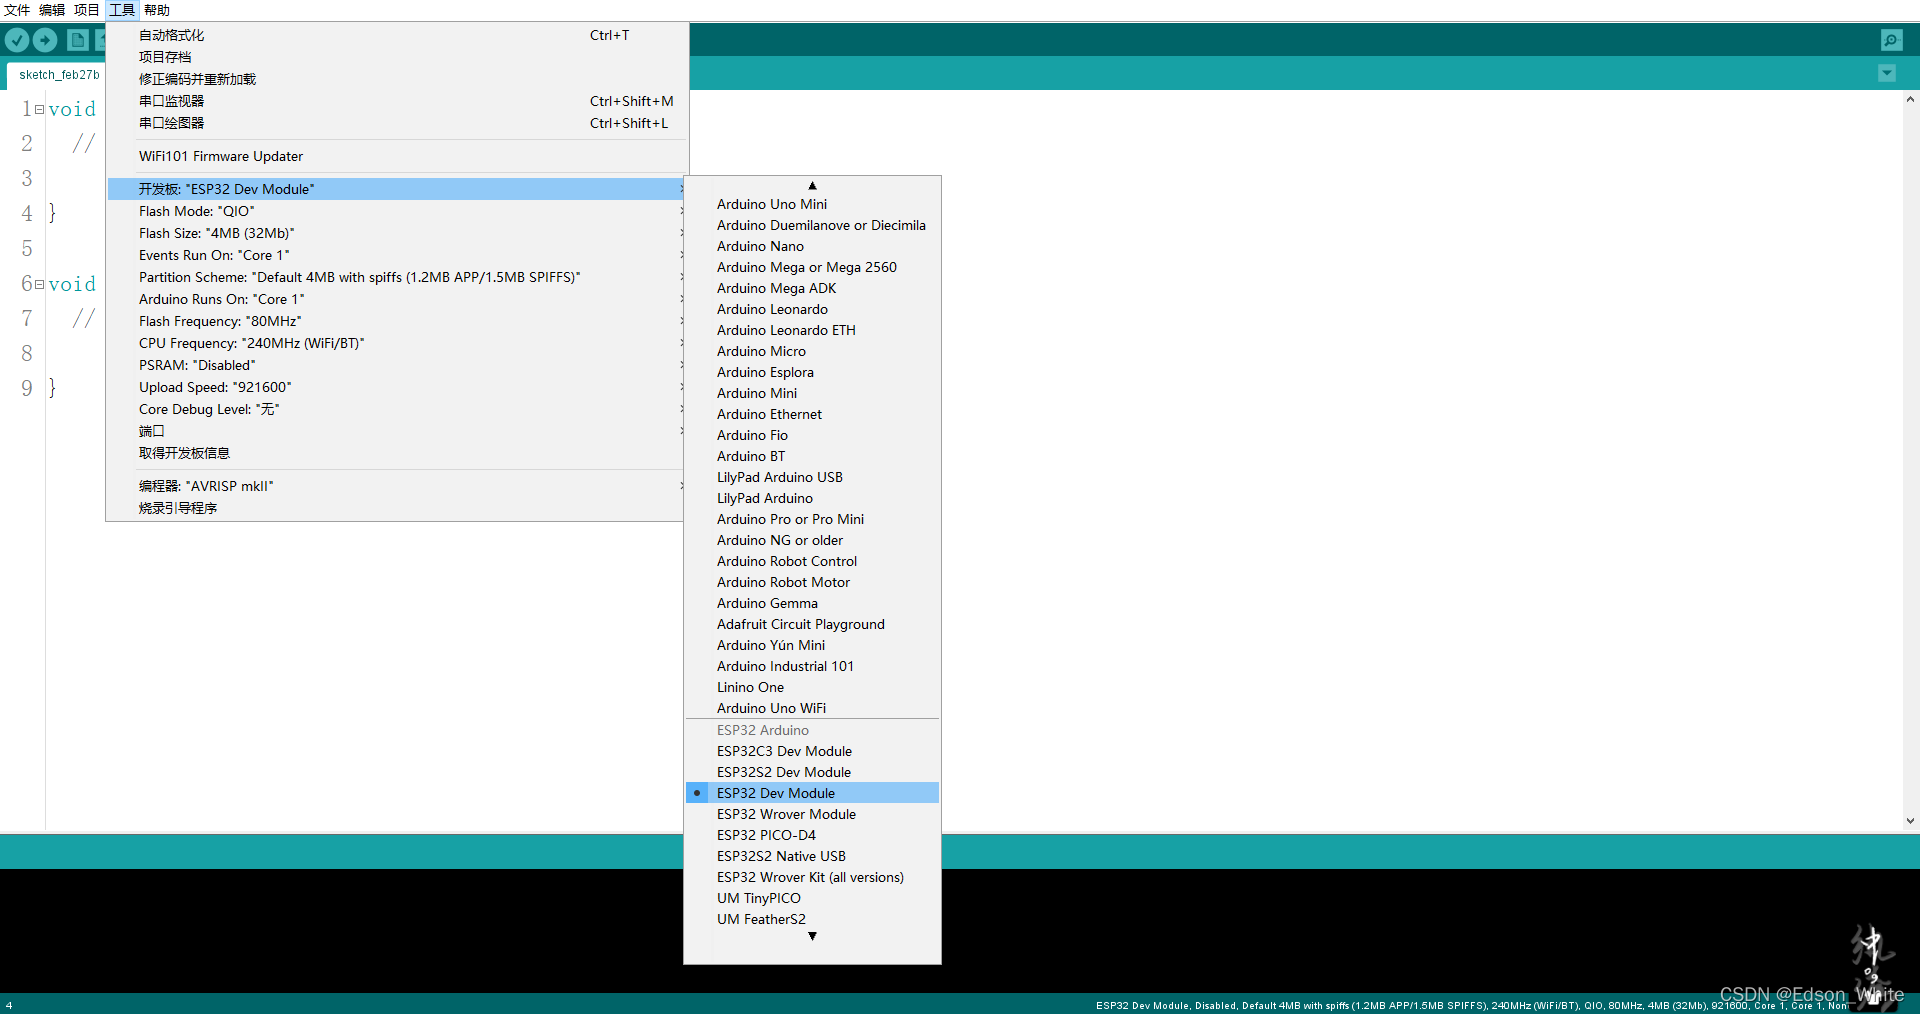Click the editor scrollbar down arrow
The width and height of the screenshot is (1920, 1014).
pos(1910,821)
